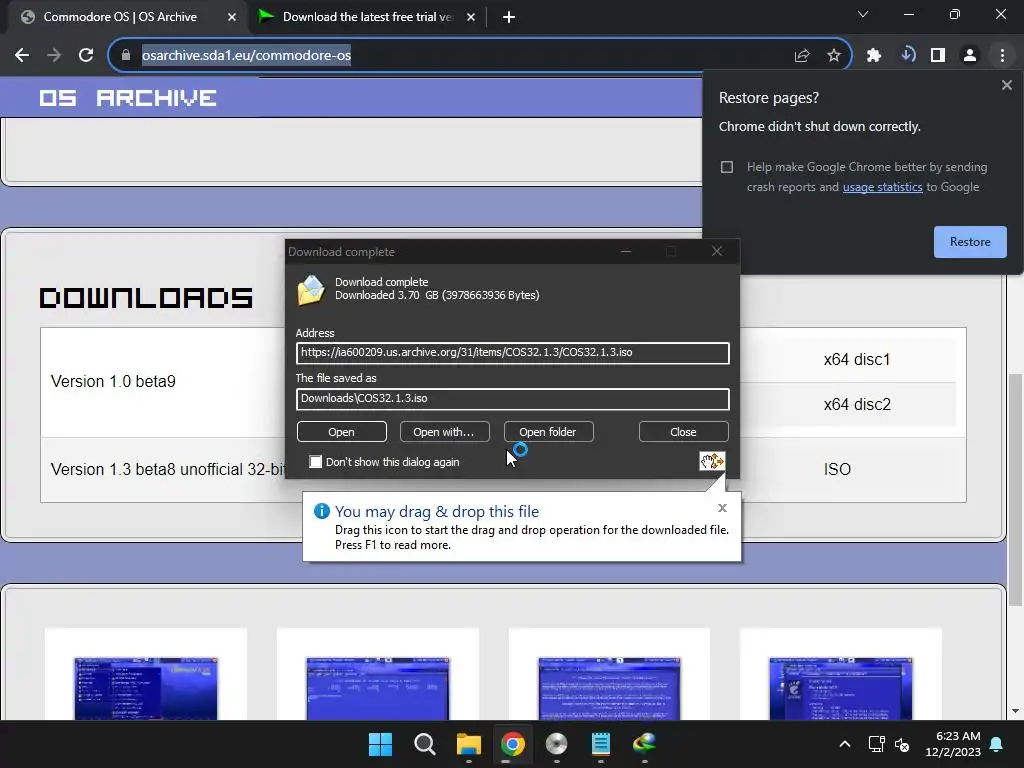Open File Explorer from taskbar
Image resolution: width=1024 pixels, height=768 pixels.
469,744
